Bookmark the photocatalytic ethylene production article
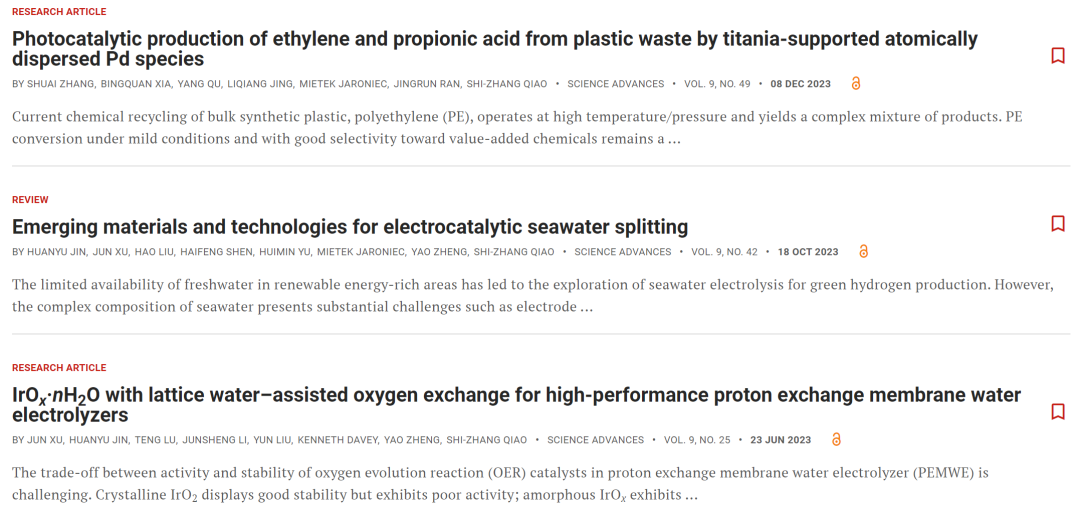This screenshot has height=514, width=1080. pyautogui.click(x=1058, y=56)
